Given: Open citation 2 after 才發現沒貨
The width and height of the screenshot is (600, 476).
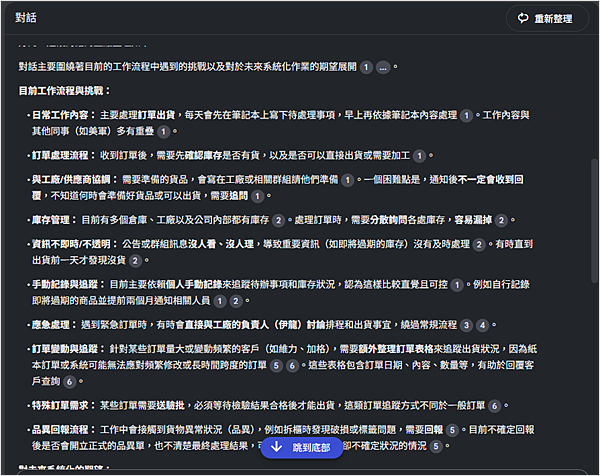Looking at the screenshot, I should click(135, 261).
